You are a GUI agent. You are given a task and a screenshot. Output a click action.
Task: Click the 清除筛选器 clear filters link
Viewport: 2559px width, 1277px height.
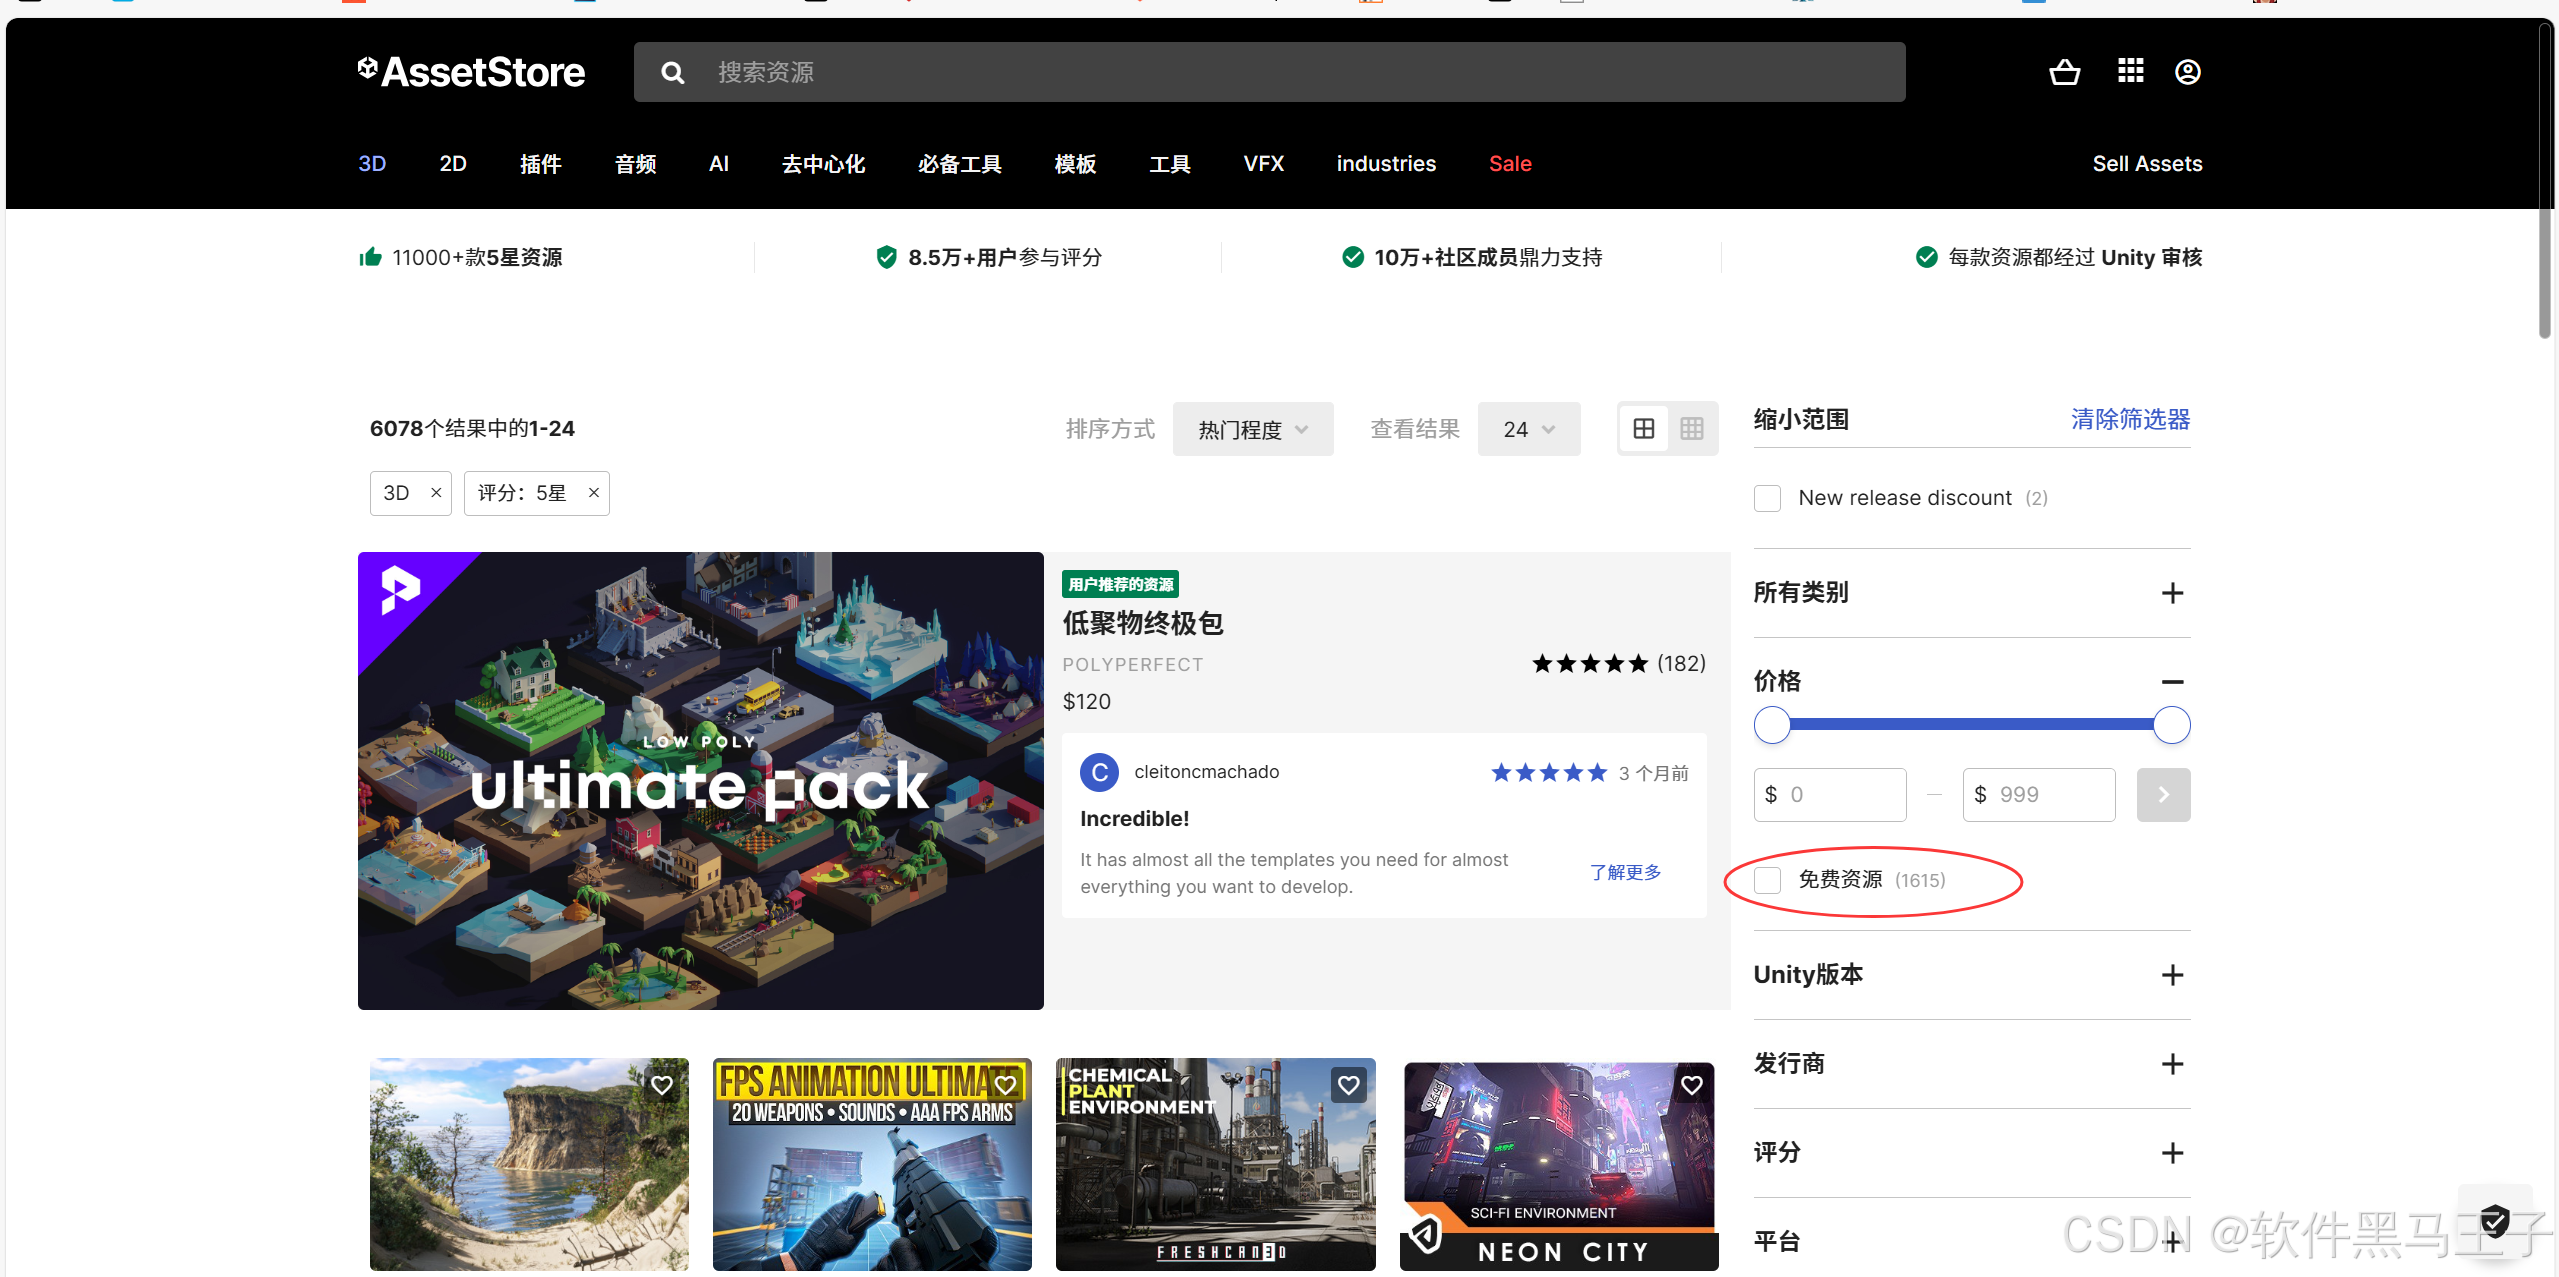tap(2130, 419)
